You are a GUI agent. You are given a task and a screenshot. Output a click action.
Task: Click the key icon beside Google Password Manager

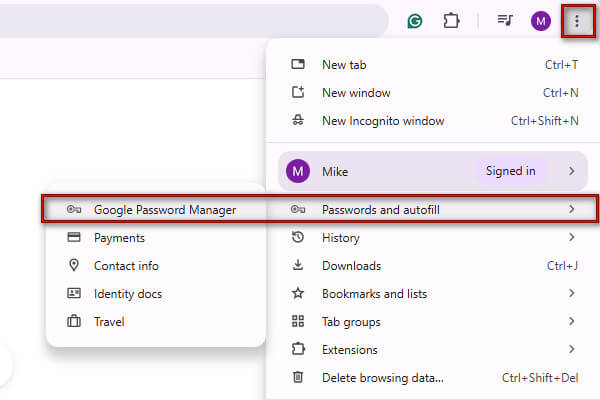tap(74, 209)
